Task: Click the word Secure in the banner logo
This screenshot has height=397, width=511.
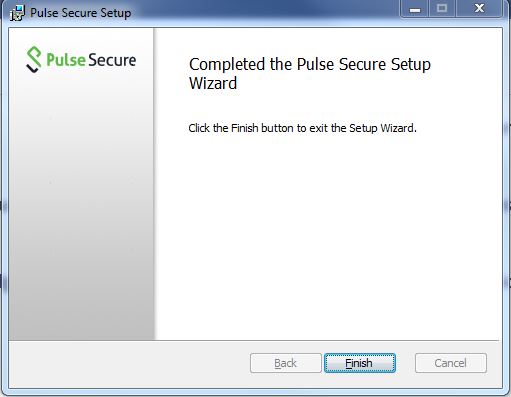Action: [x=112, y=60]
